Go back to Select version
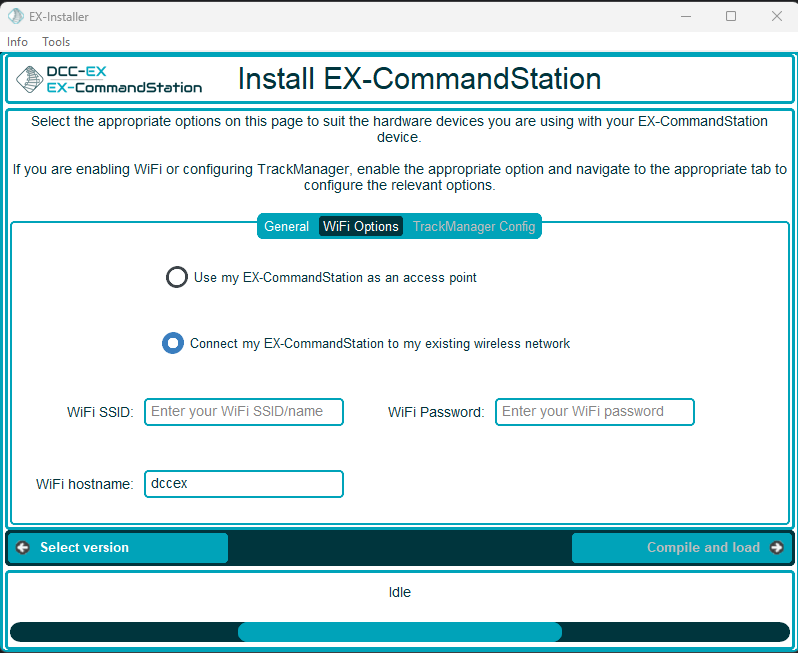This screenshot has height=653, width=798. pos(118,548)
